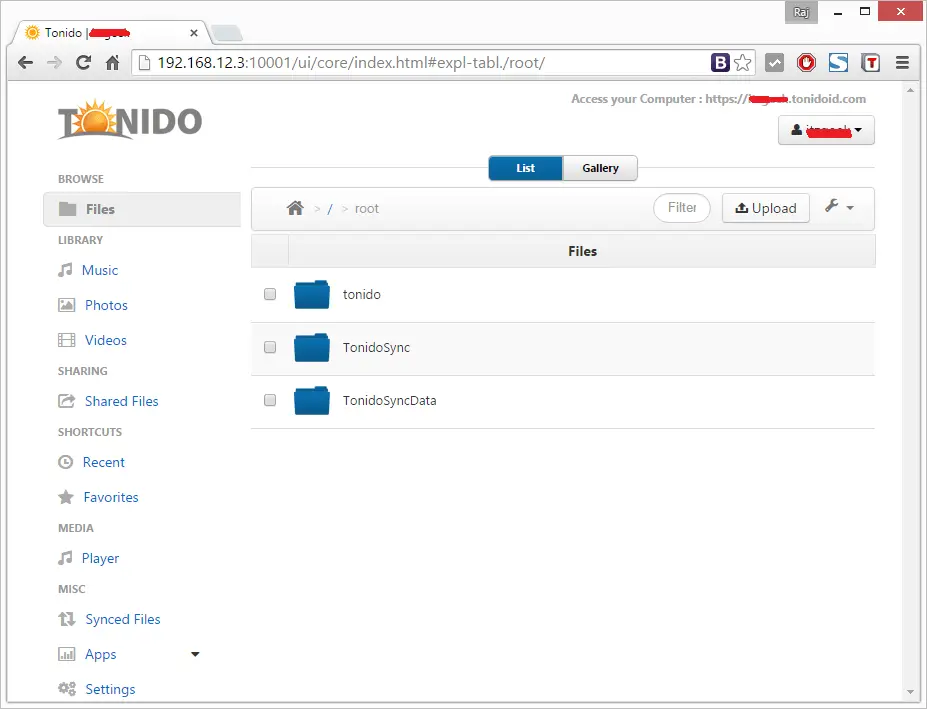Open the wrench tools dropdown
Screen dimensions: 927x709
click(x=840, y=207)
